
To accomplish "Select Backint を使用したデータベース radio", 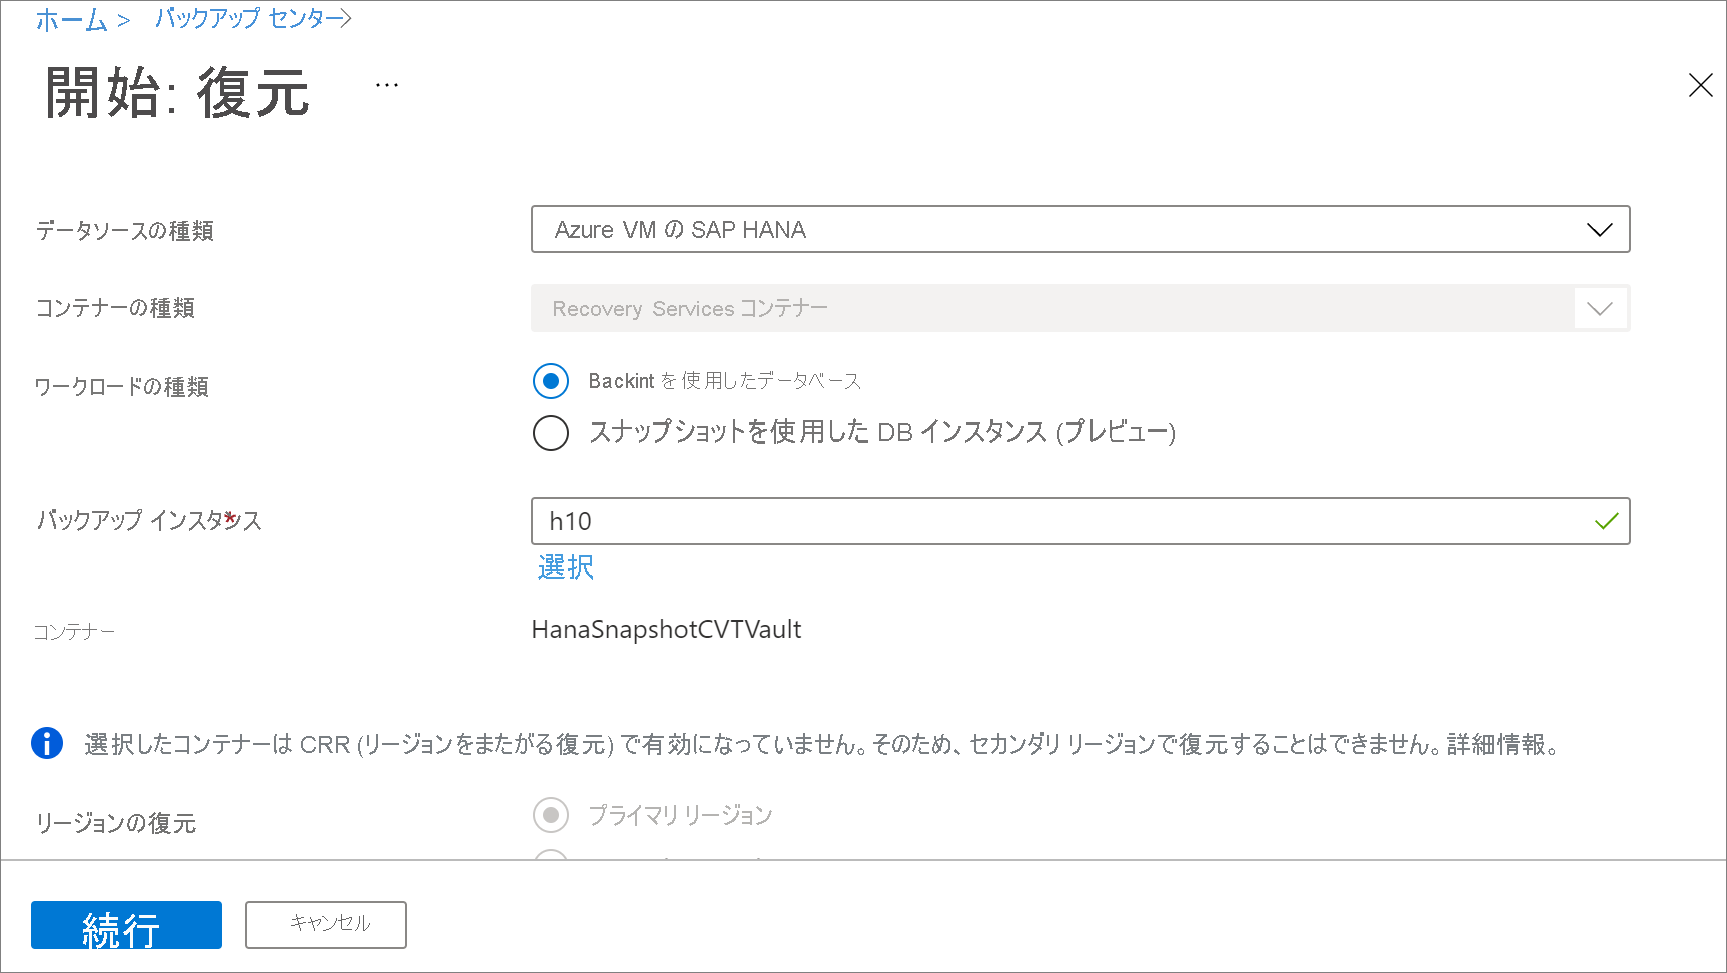I will 551,381.
